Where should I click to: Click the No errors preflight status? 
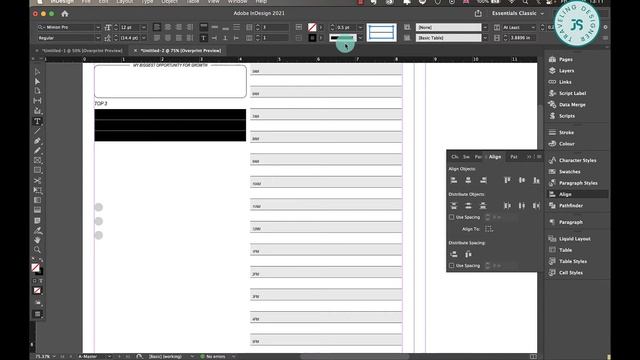[x=213, y=356]
